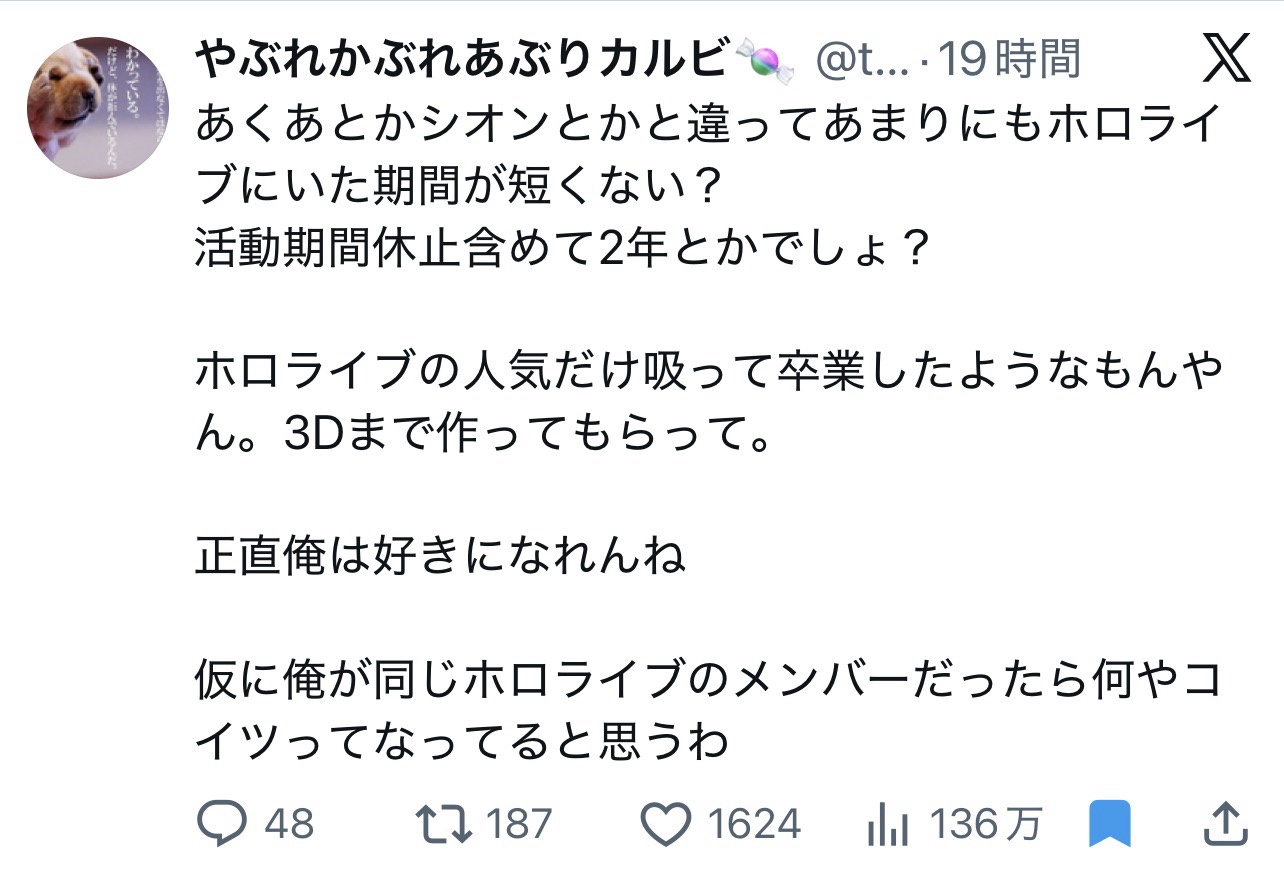Like the post with heart icon

(665, 825)
